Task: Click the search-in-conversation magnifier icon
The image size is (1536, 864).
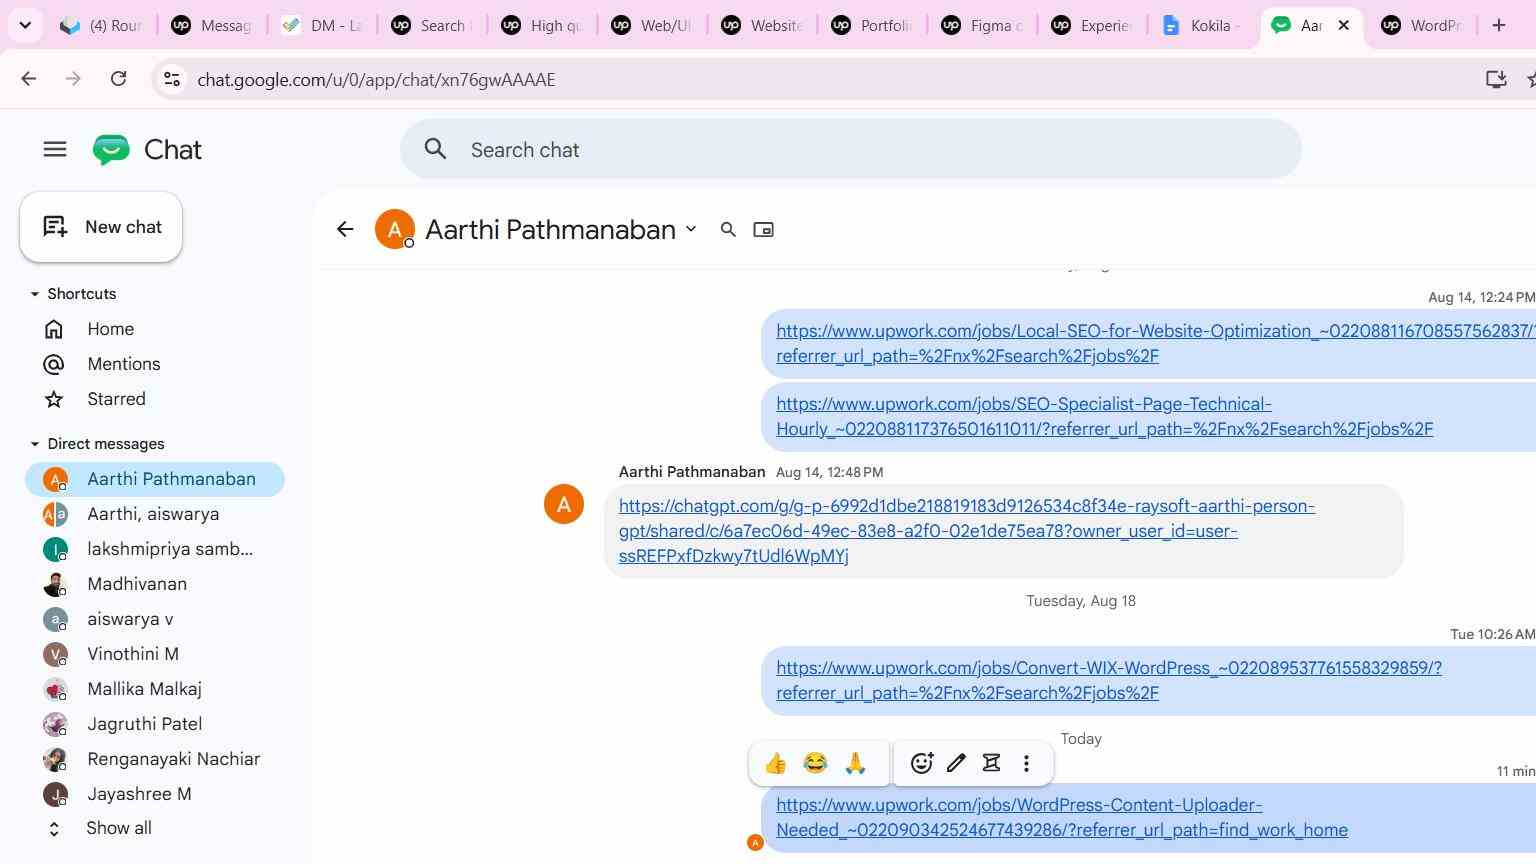Action: tap(728, 230)
